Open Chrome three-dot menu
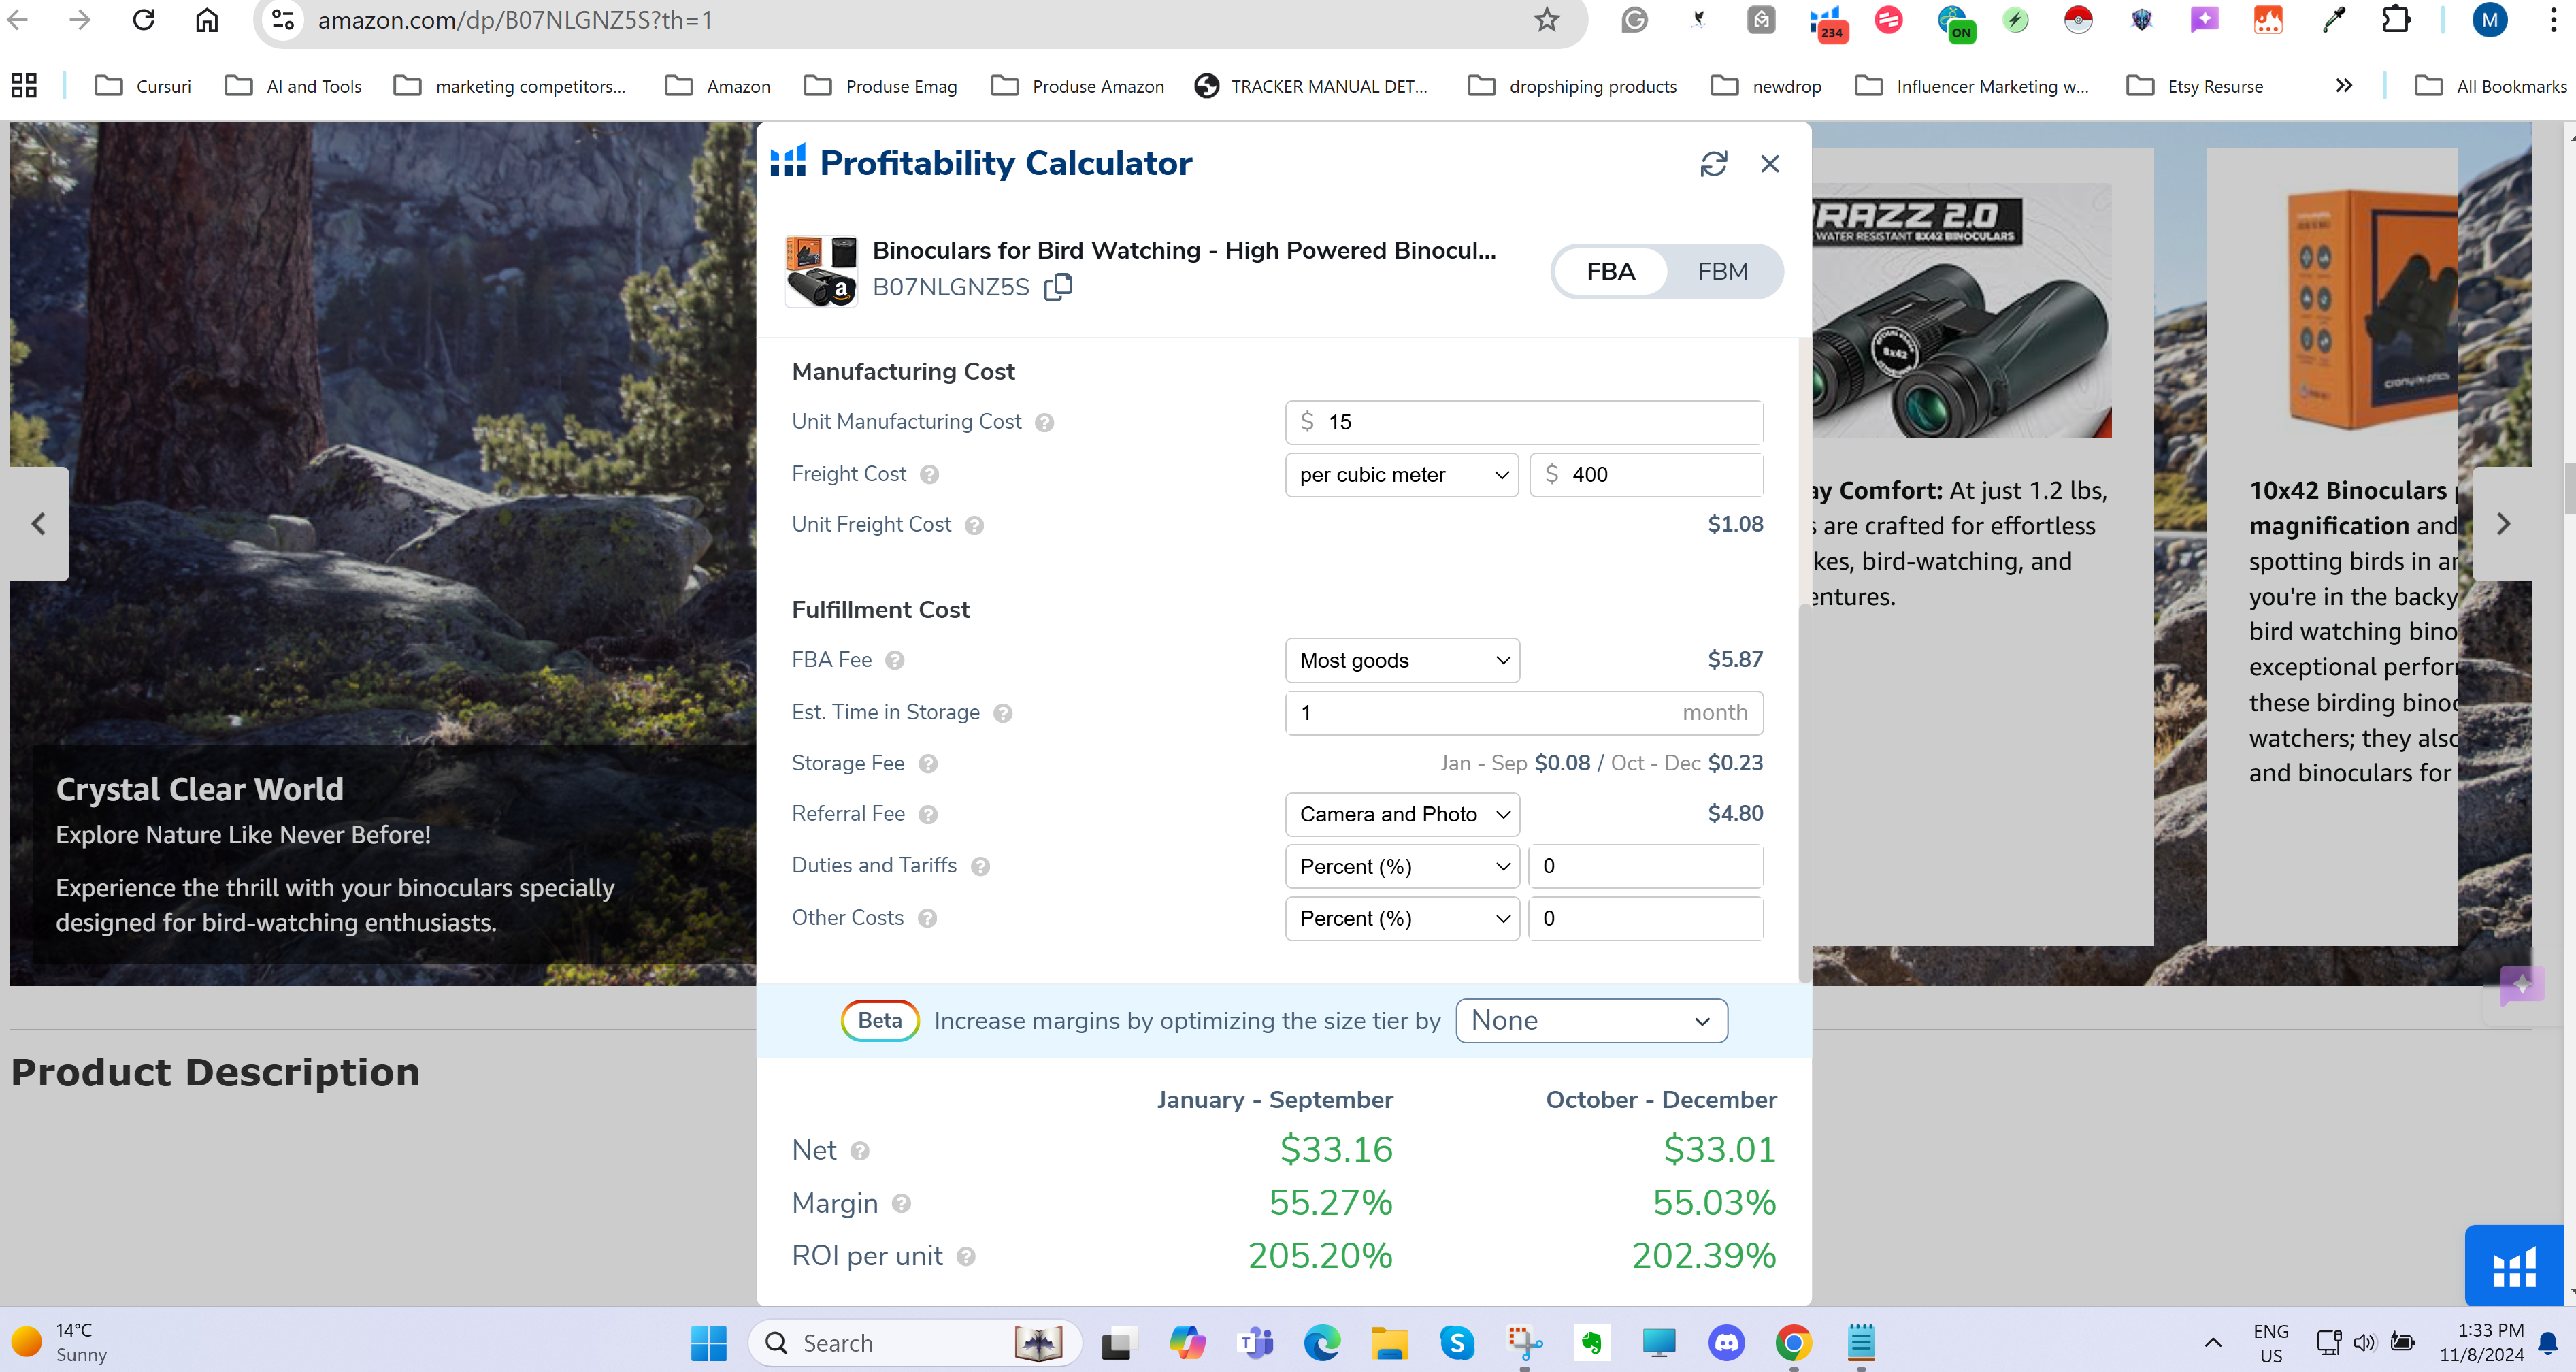 [x=2553, y=20]
